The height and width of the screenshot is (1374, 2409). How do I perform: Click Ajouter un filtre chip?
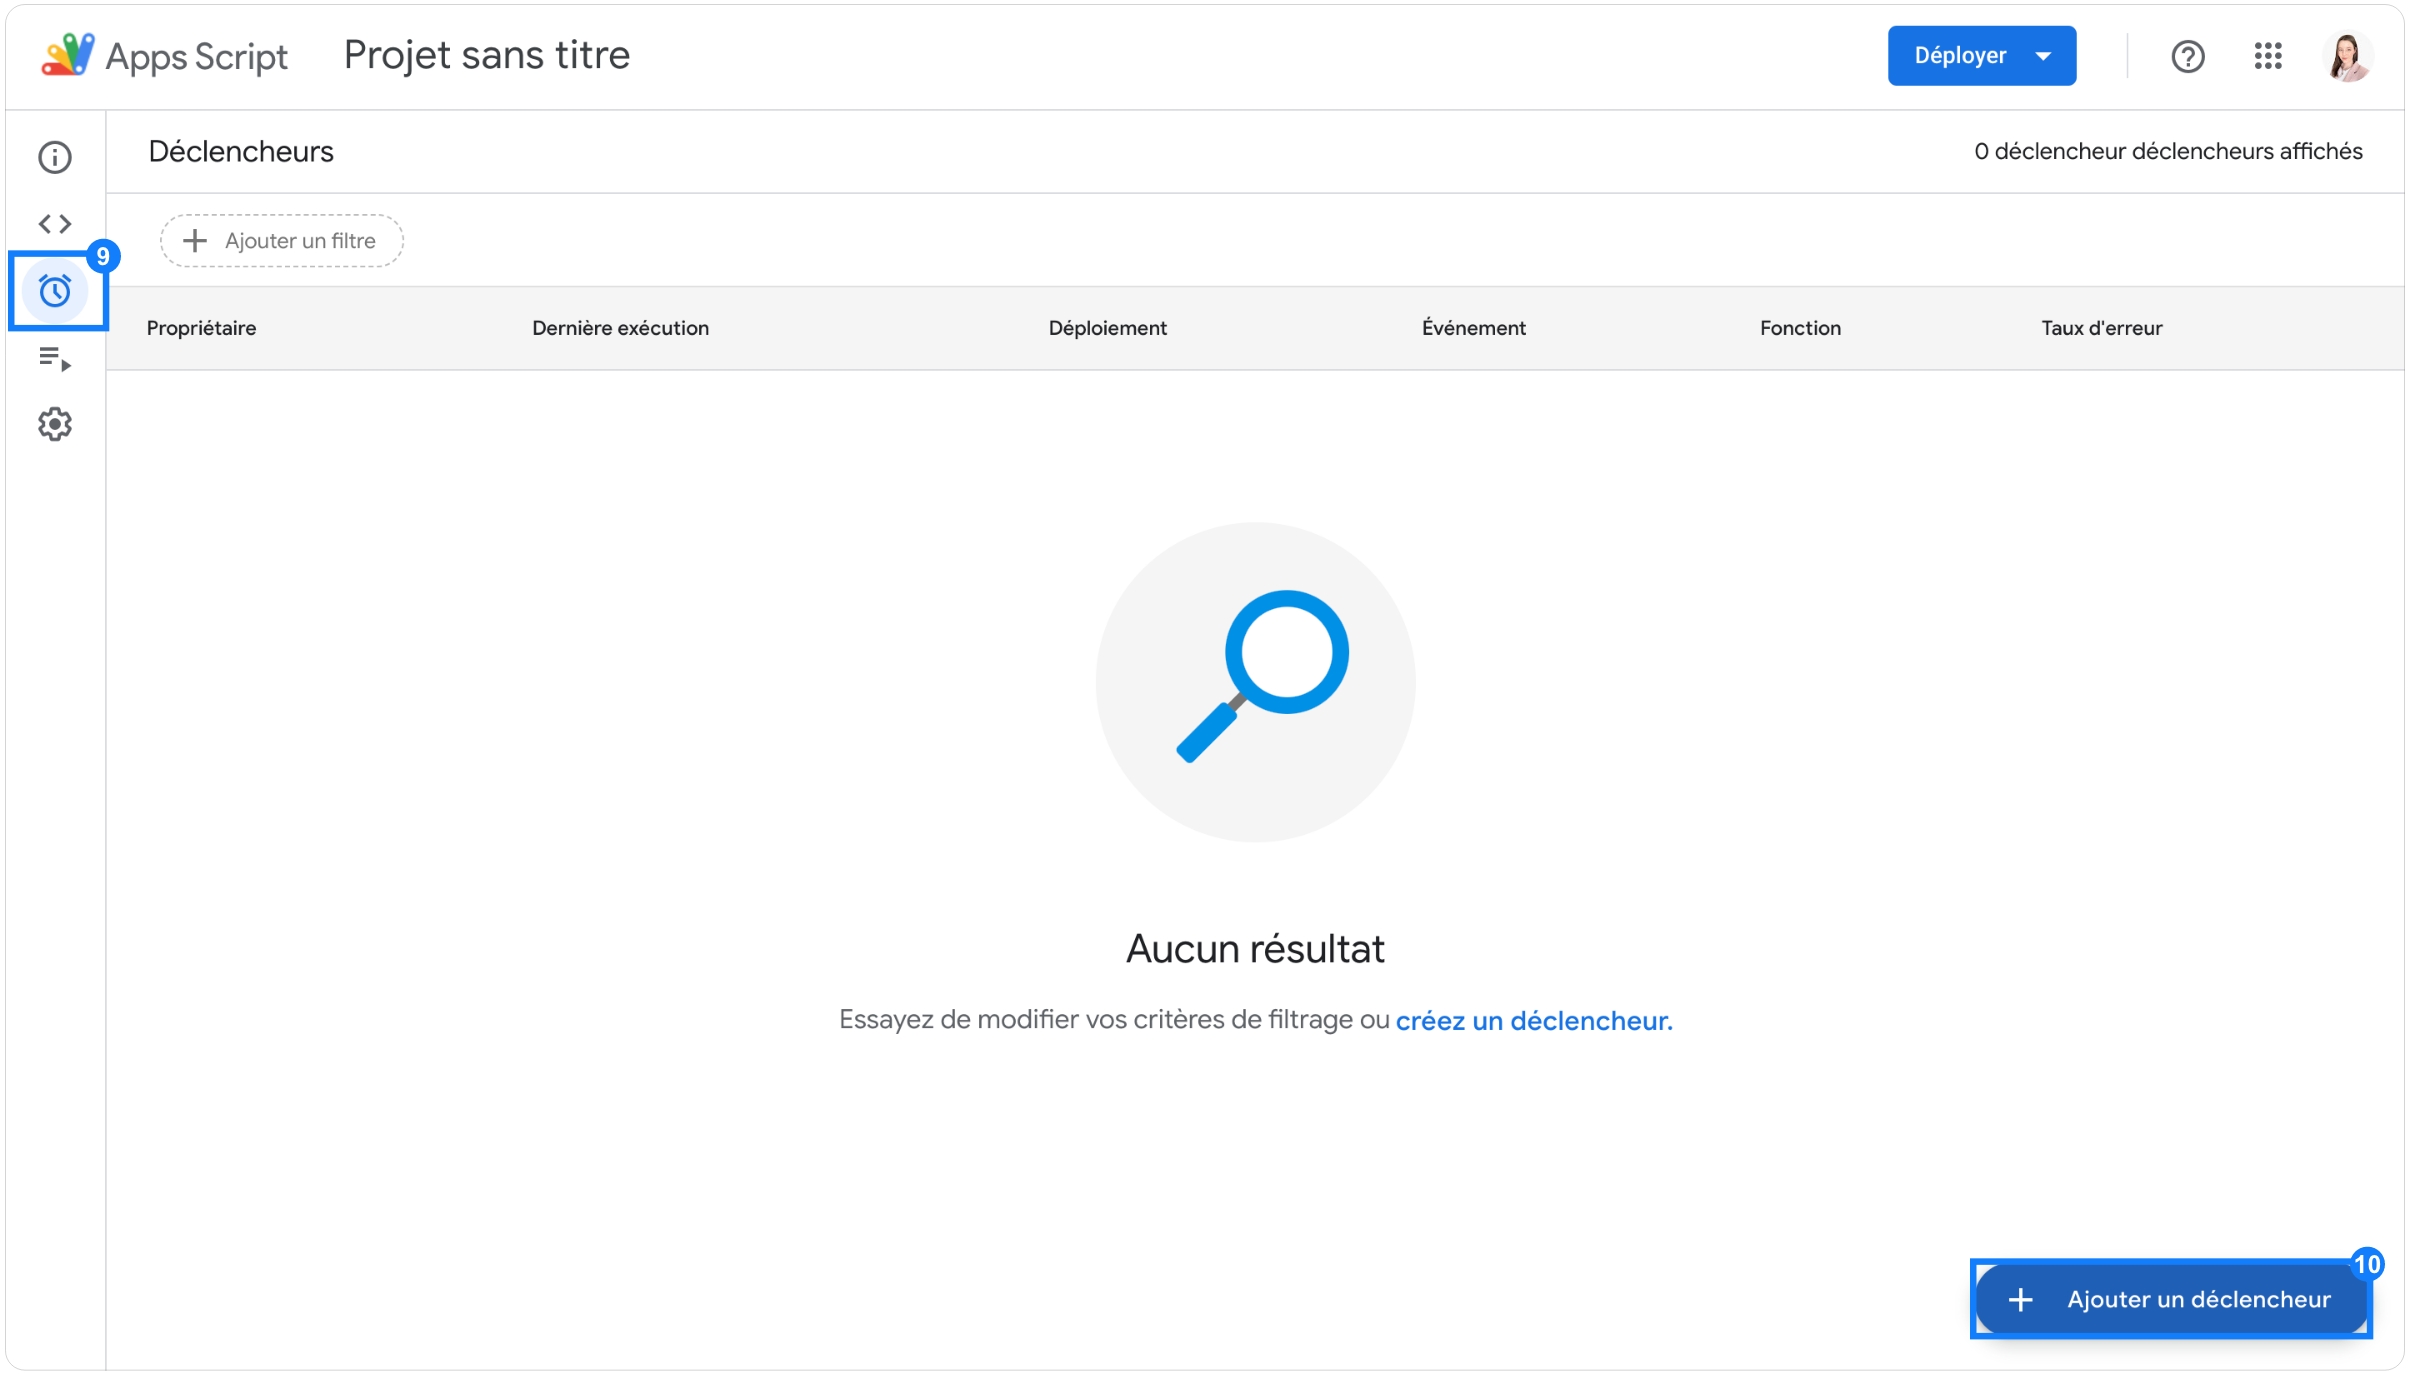point(281,240)
